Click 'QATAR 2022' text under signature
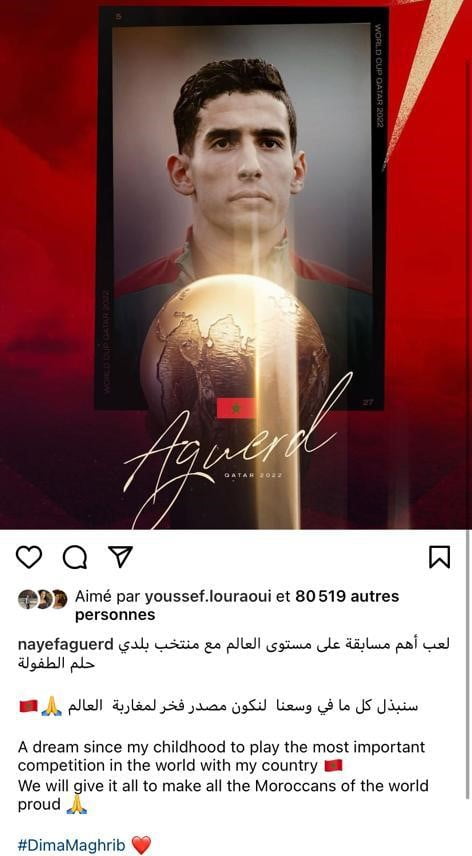472x856 pixels. click(254, 475)
